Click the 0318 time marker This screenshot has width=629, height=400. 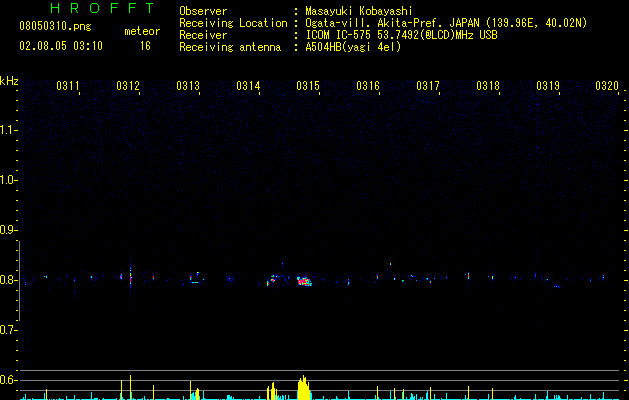click(x=488, y=86)
